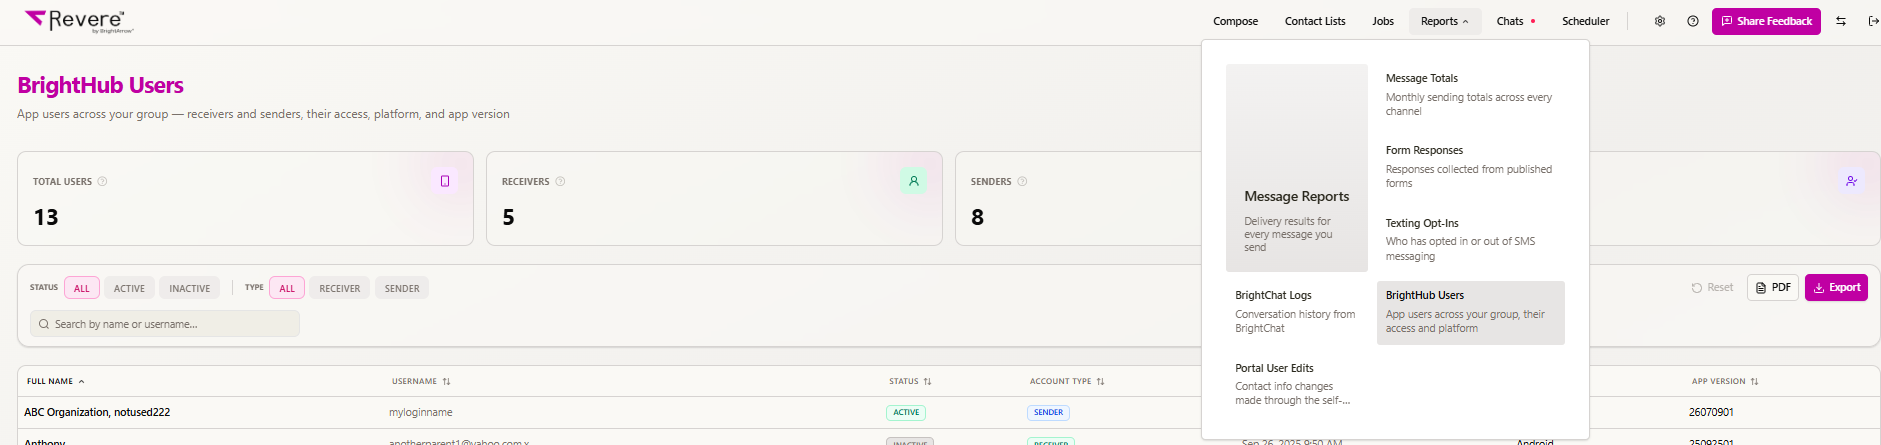Image resolution: width=1881 pixels, height=445 pixels.
Task: Click the Reset filters button
Action: pyautogui.click(x=1712, y=288)
